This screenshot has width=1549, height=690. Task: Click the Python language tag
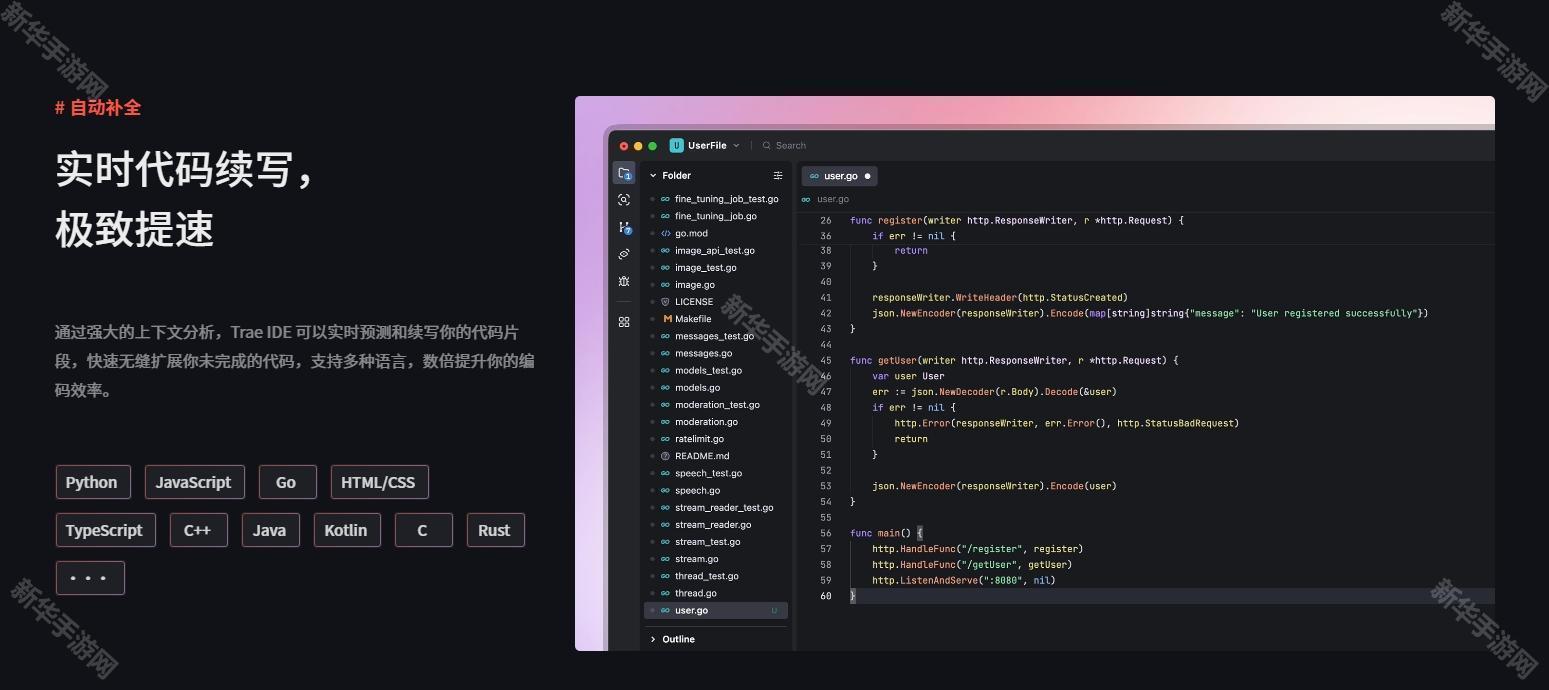[92, 482]
